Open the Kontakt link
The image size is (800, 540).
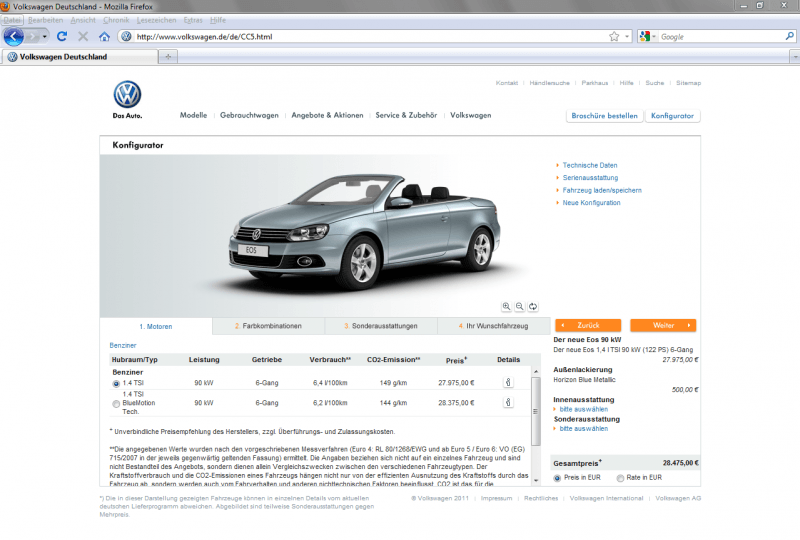pyautogui.click(x=507, y=83)
